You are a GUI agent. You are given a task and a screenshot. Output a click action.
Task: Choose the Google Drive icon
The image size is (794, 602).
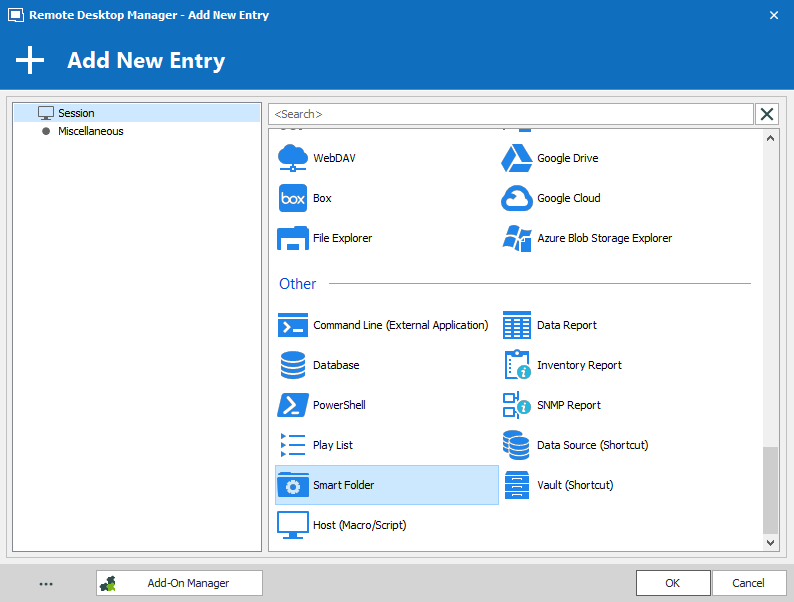click(x=516, y=158)
